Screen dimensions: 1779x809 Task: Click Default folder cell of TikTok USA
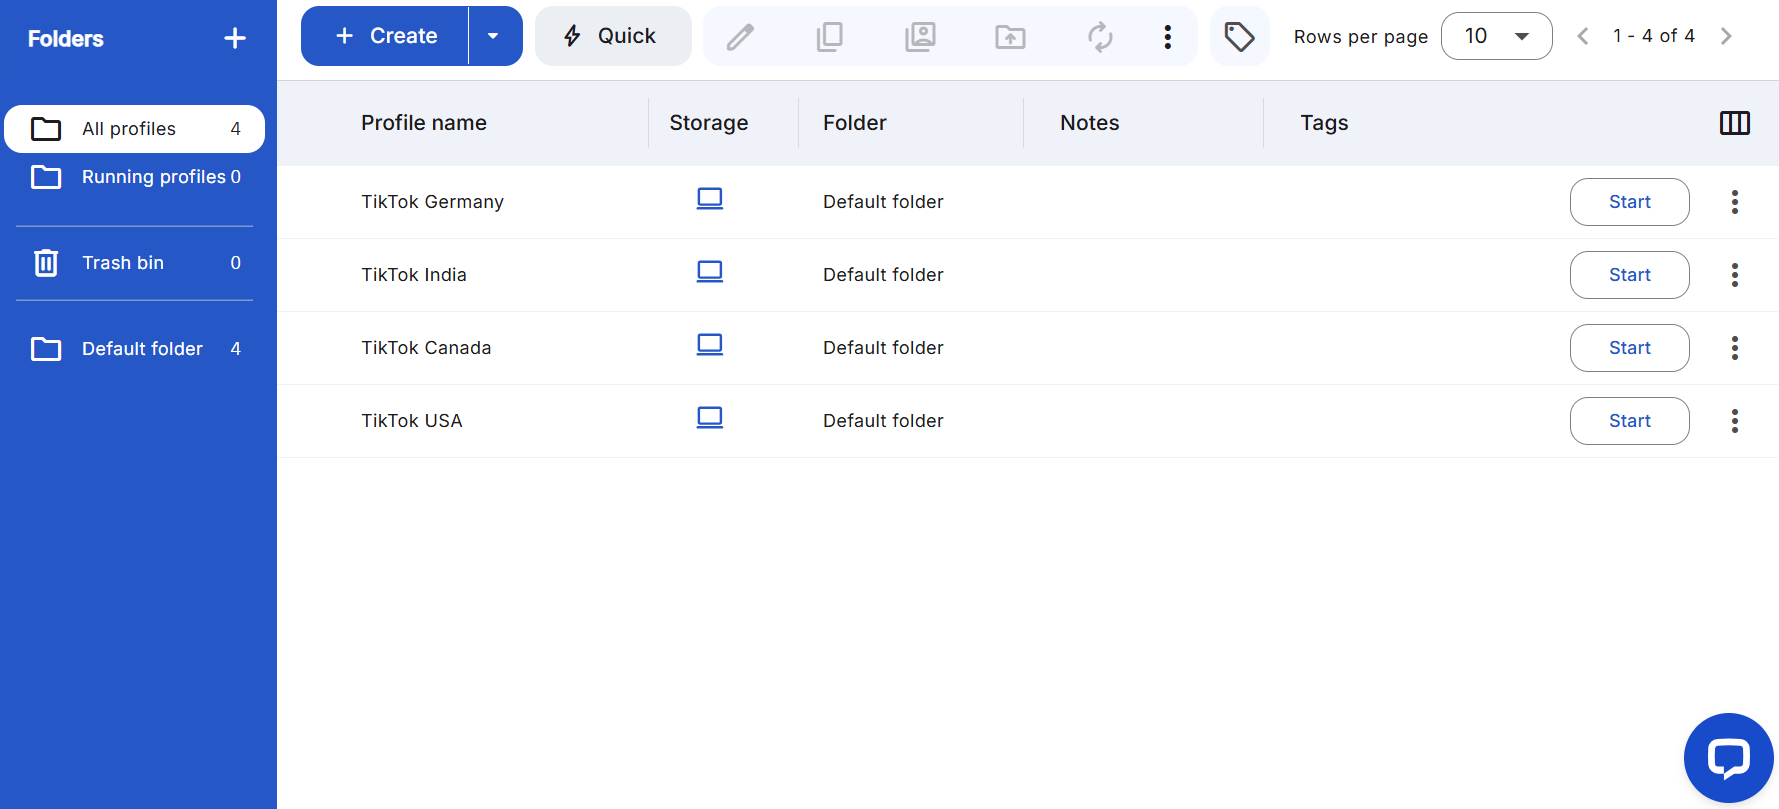[883, 421]
